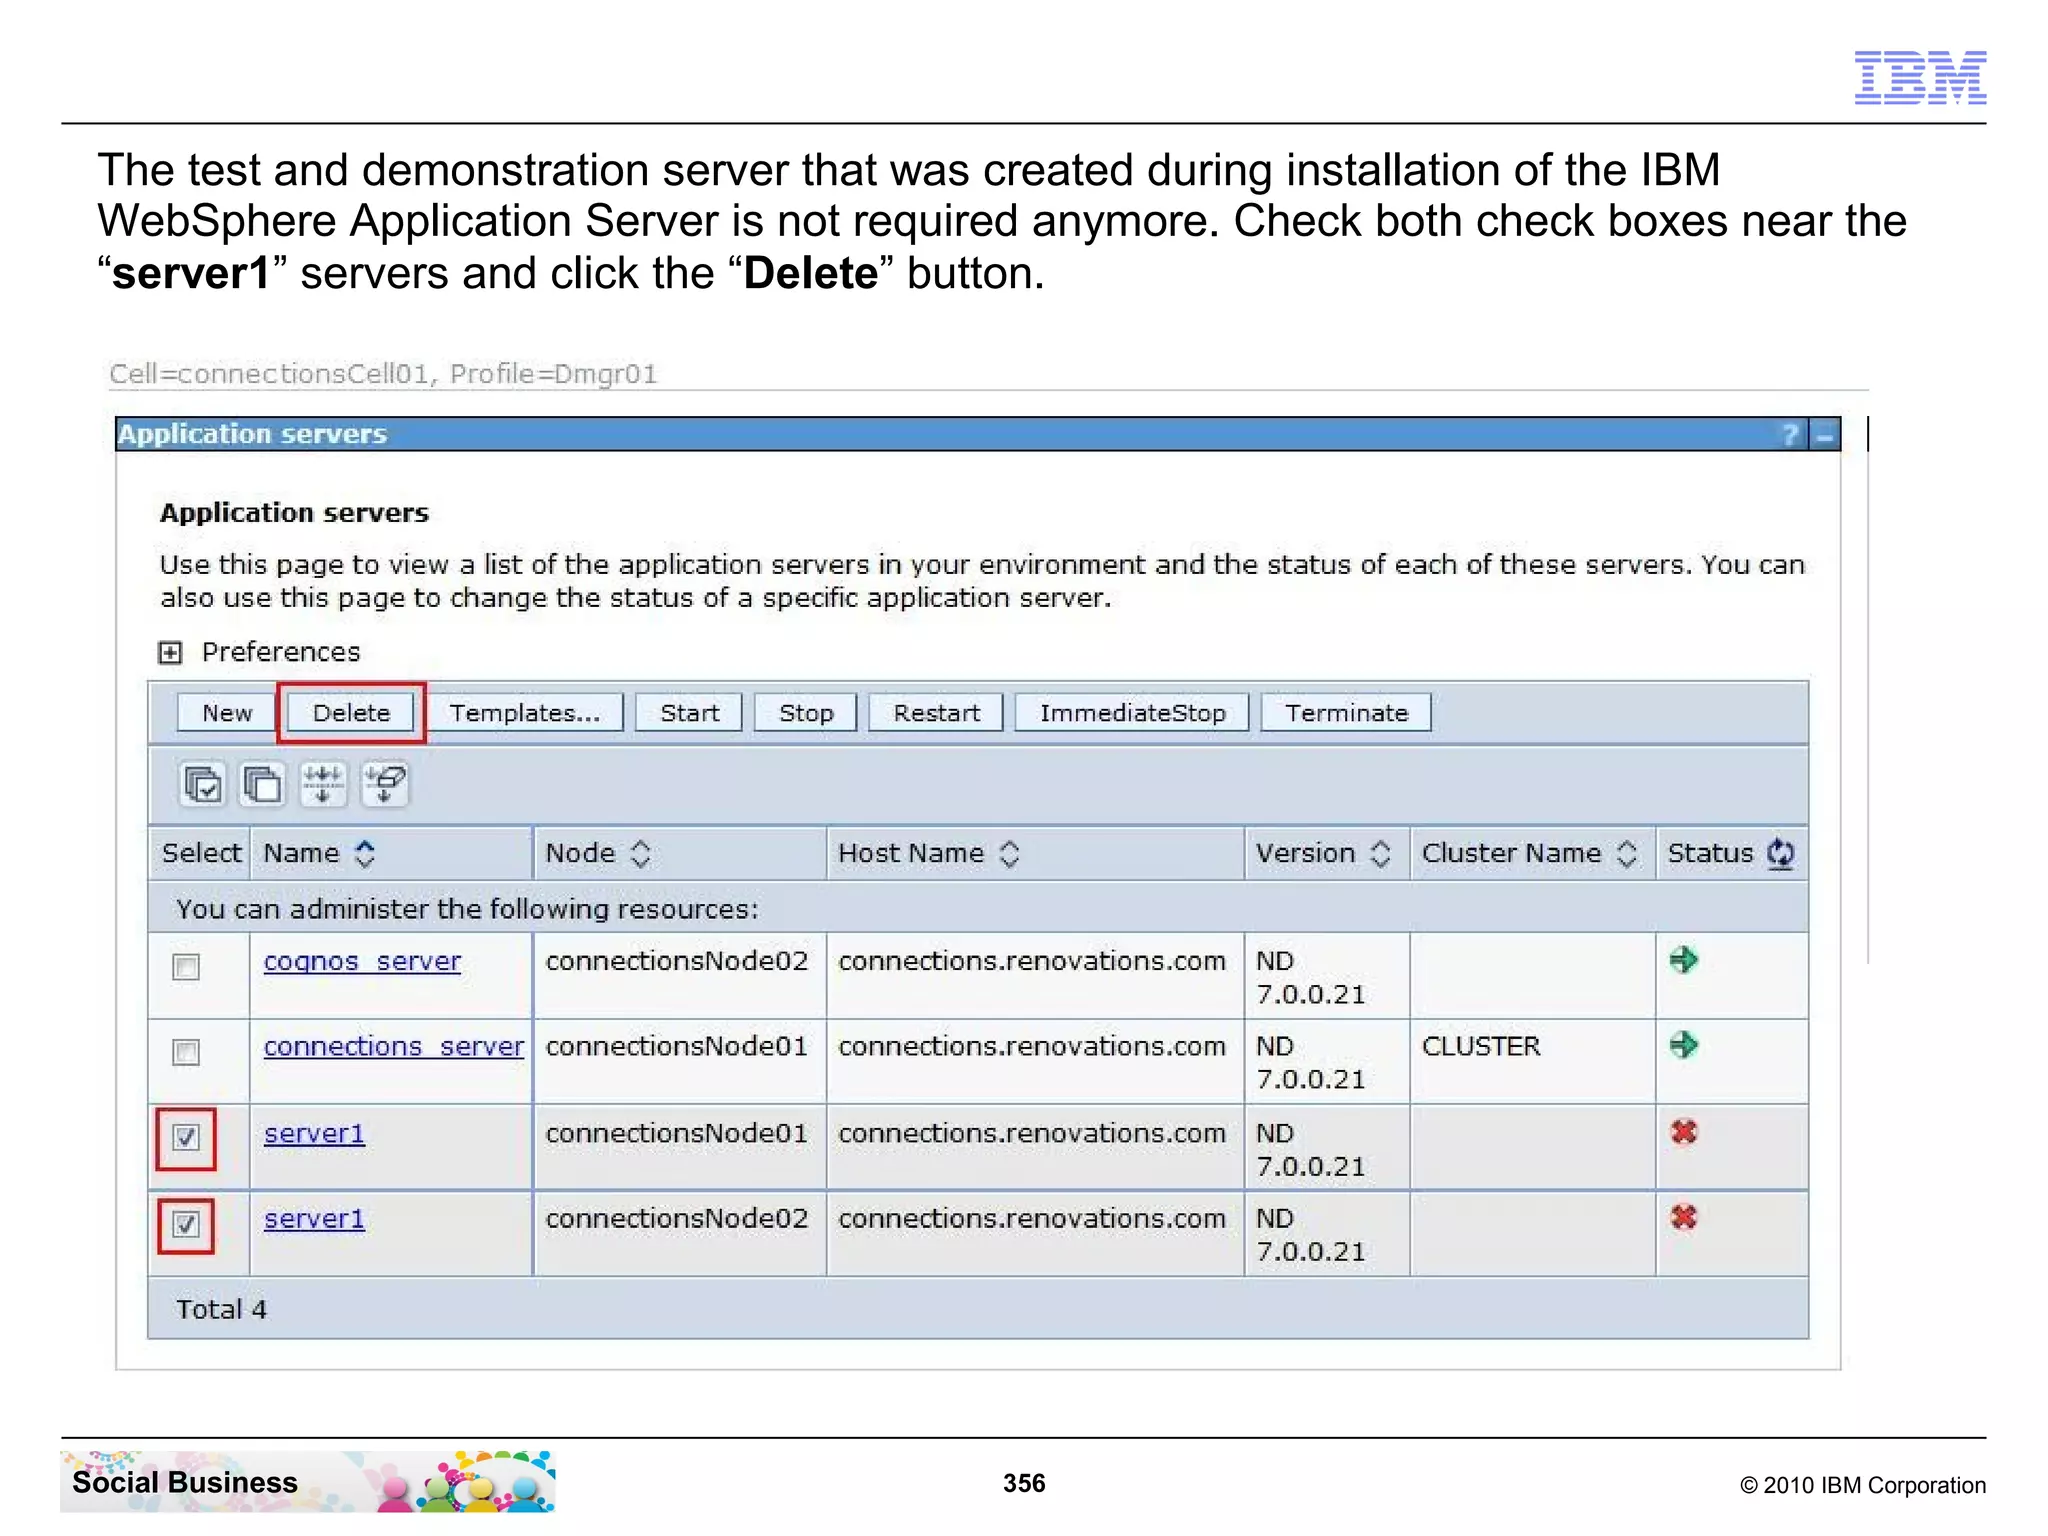Click the Deselect All Items icon
This screenshot has height=1536, width=2048.
click(263, 785)
